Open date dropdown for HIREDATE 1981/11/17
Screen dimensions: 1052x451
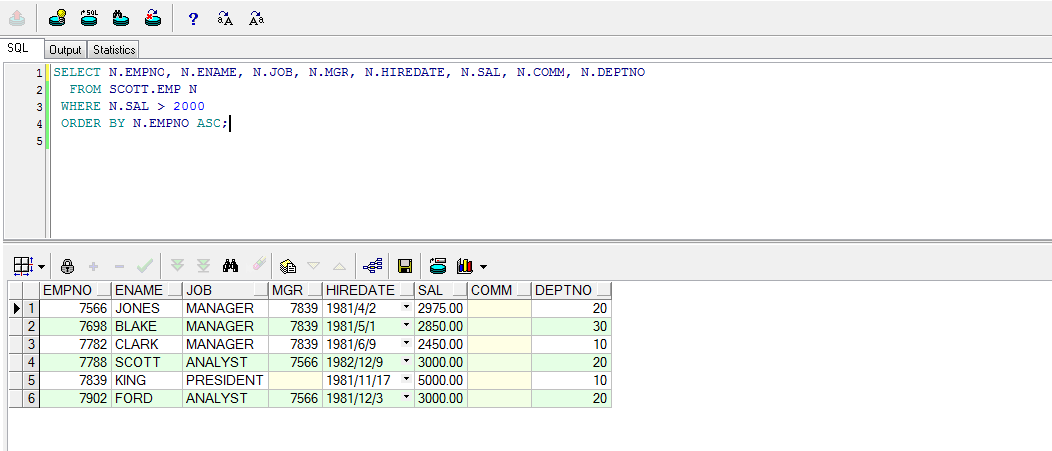407,380
